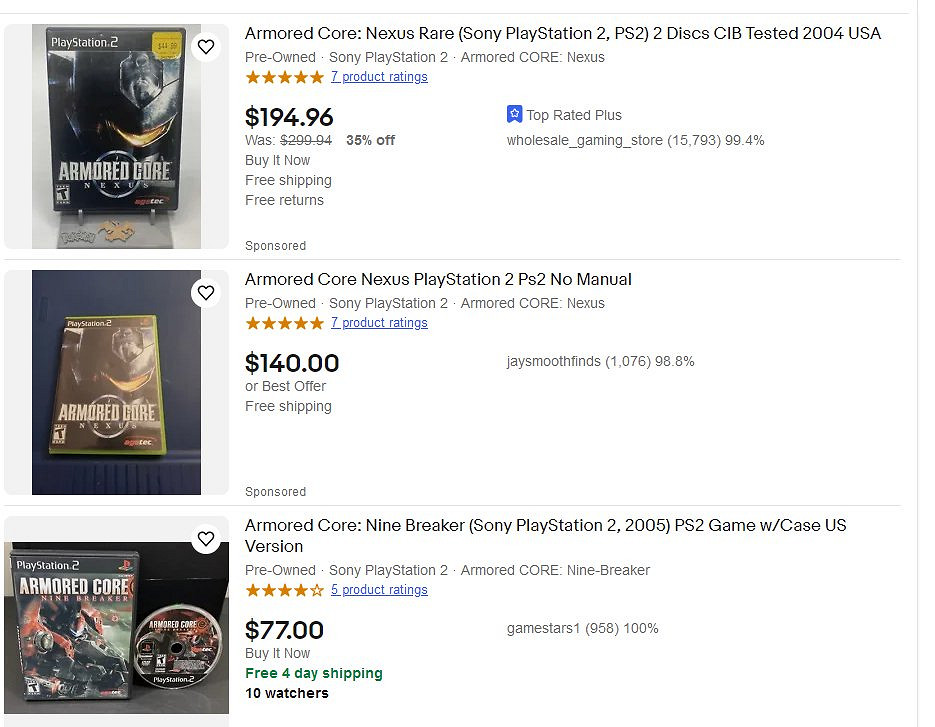Open Armored Core Nexus No Manual title
Screen dimensions: 935x727
pos(438,280)
